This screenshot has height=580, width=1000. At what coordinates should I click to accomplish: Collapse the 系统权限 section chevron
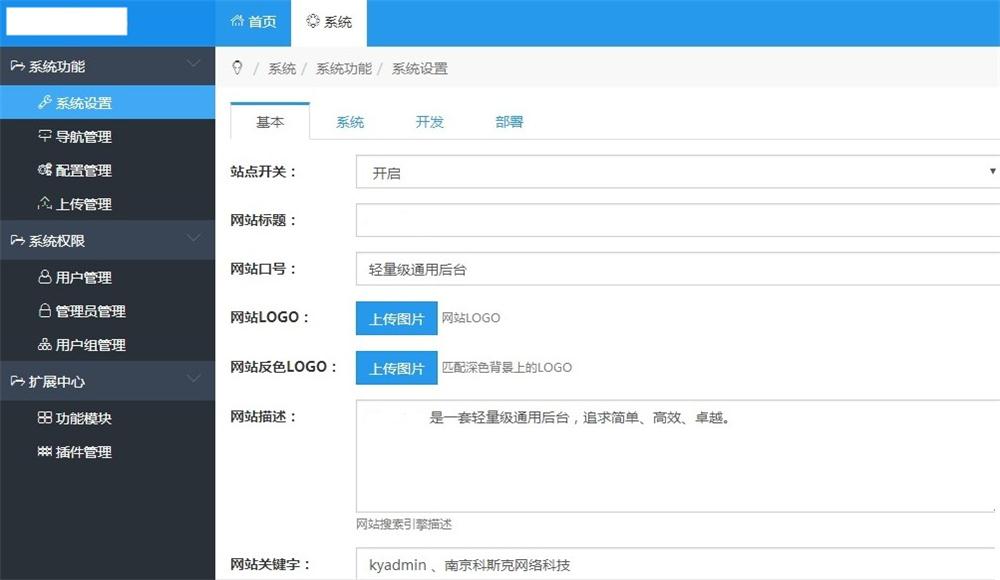coord(193,239)
